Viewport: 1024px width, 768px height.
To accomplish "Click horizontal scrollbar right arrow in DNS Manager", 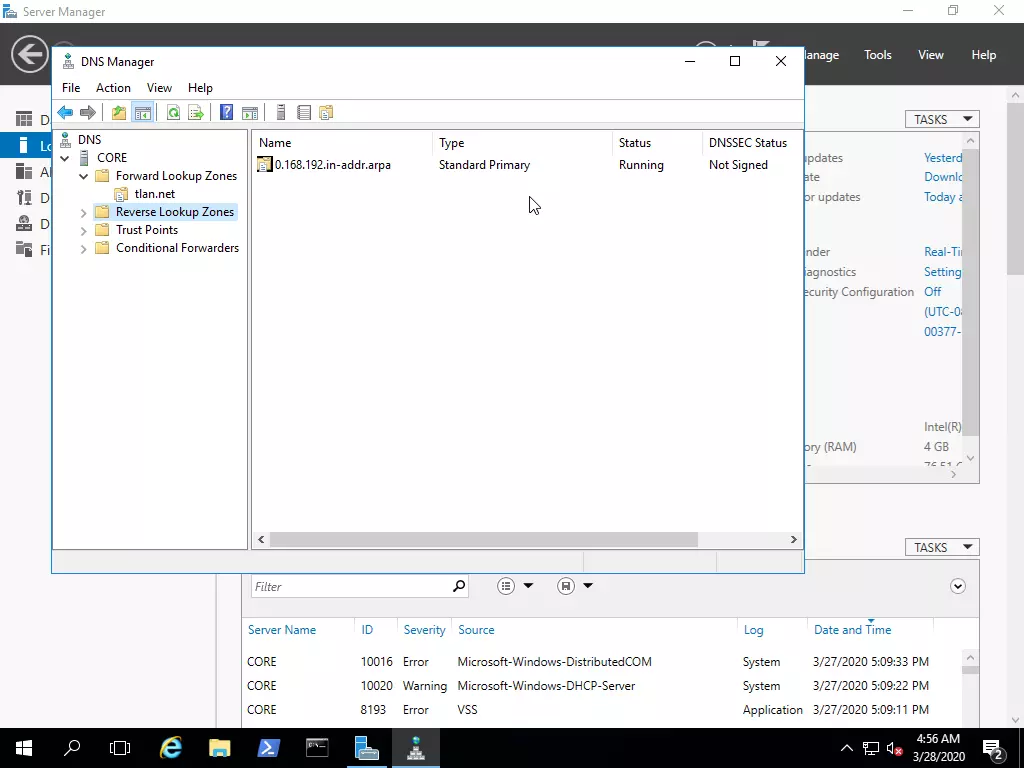I will pyautogui.click(x=793, y=539).
